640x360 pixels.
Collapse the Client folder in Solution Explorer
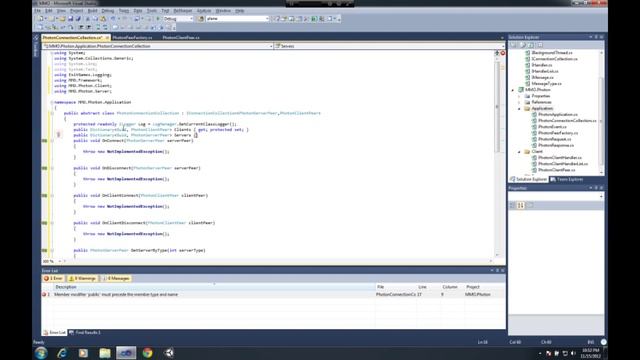coord(519,152)
